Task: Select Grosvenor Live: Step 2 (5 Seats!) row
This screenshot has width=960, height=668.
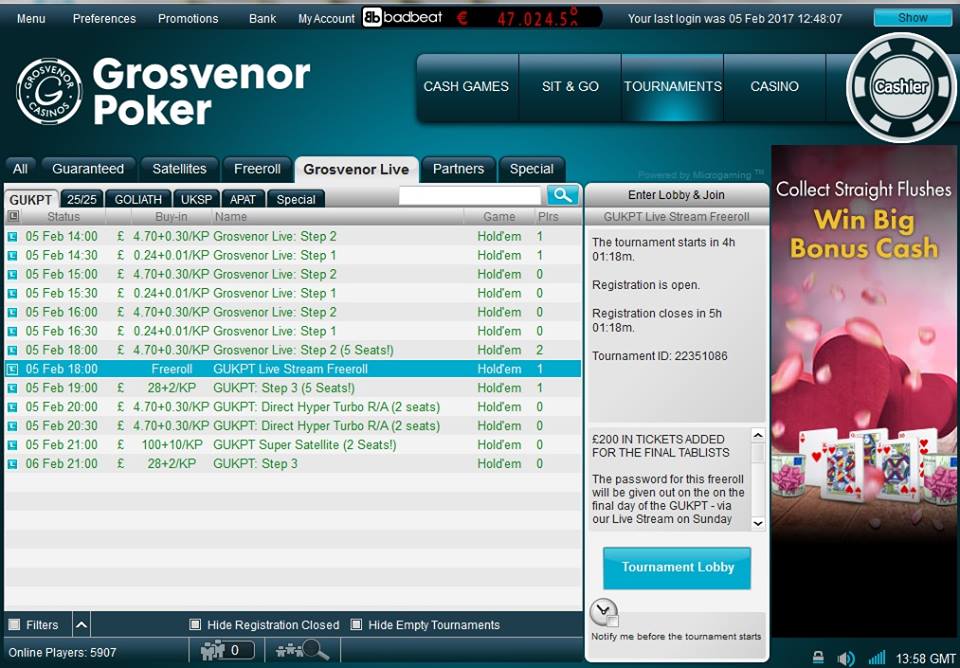Action: [x=293, y=350]
